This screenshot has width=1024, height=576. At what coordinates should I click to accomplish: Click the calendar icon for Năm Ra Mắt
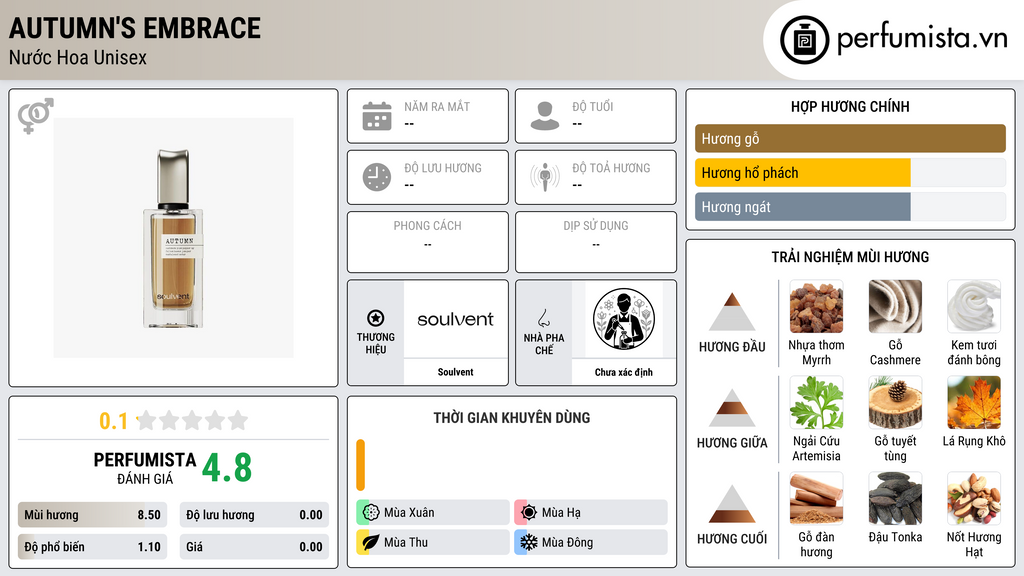tap(377, 116)
